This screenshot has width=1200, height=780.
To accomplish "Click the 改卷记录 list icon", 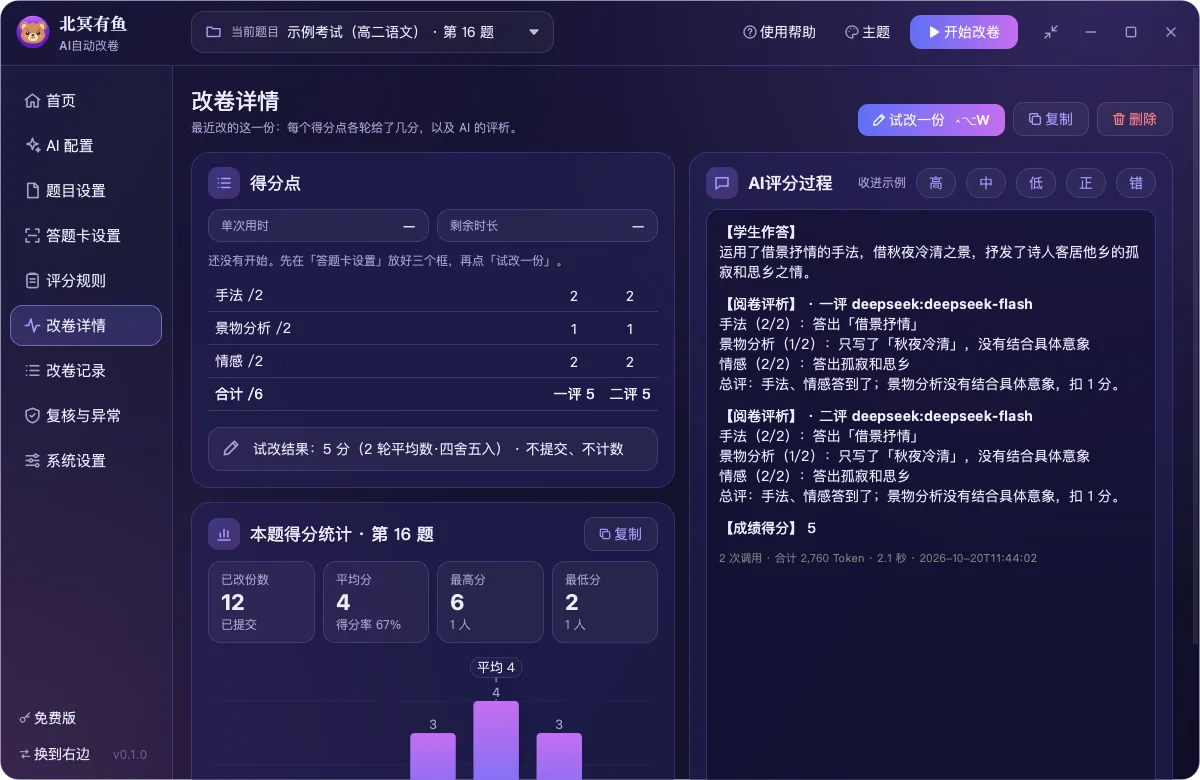I will tap(32, 370).
